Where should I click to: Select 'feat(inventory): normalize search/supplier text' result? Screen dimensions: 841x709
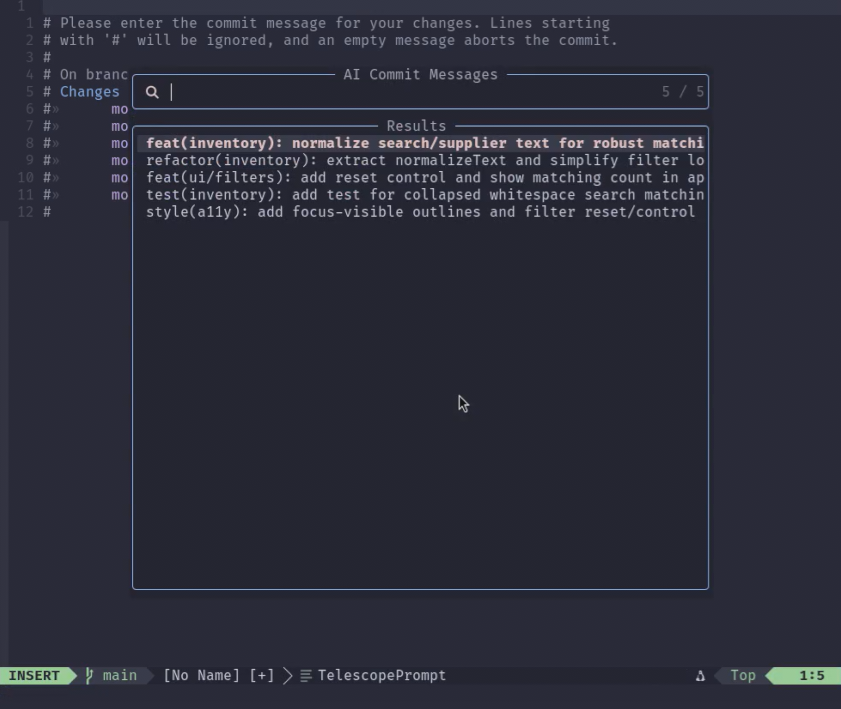click(x=420, y=143)
